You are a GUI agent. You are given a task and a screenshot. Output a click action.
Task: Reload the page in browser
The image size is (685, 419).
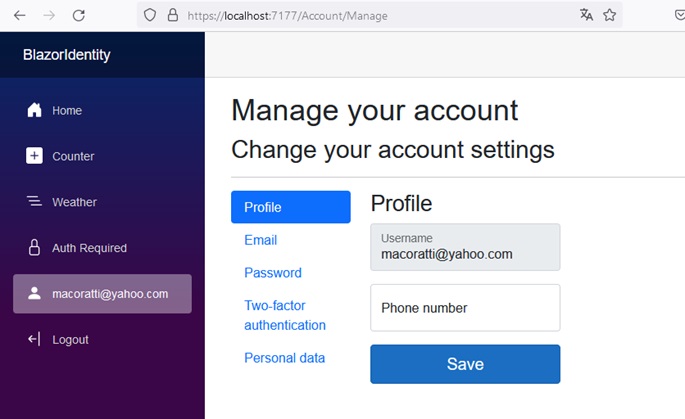(x=79, y=16)
